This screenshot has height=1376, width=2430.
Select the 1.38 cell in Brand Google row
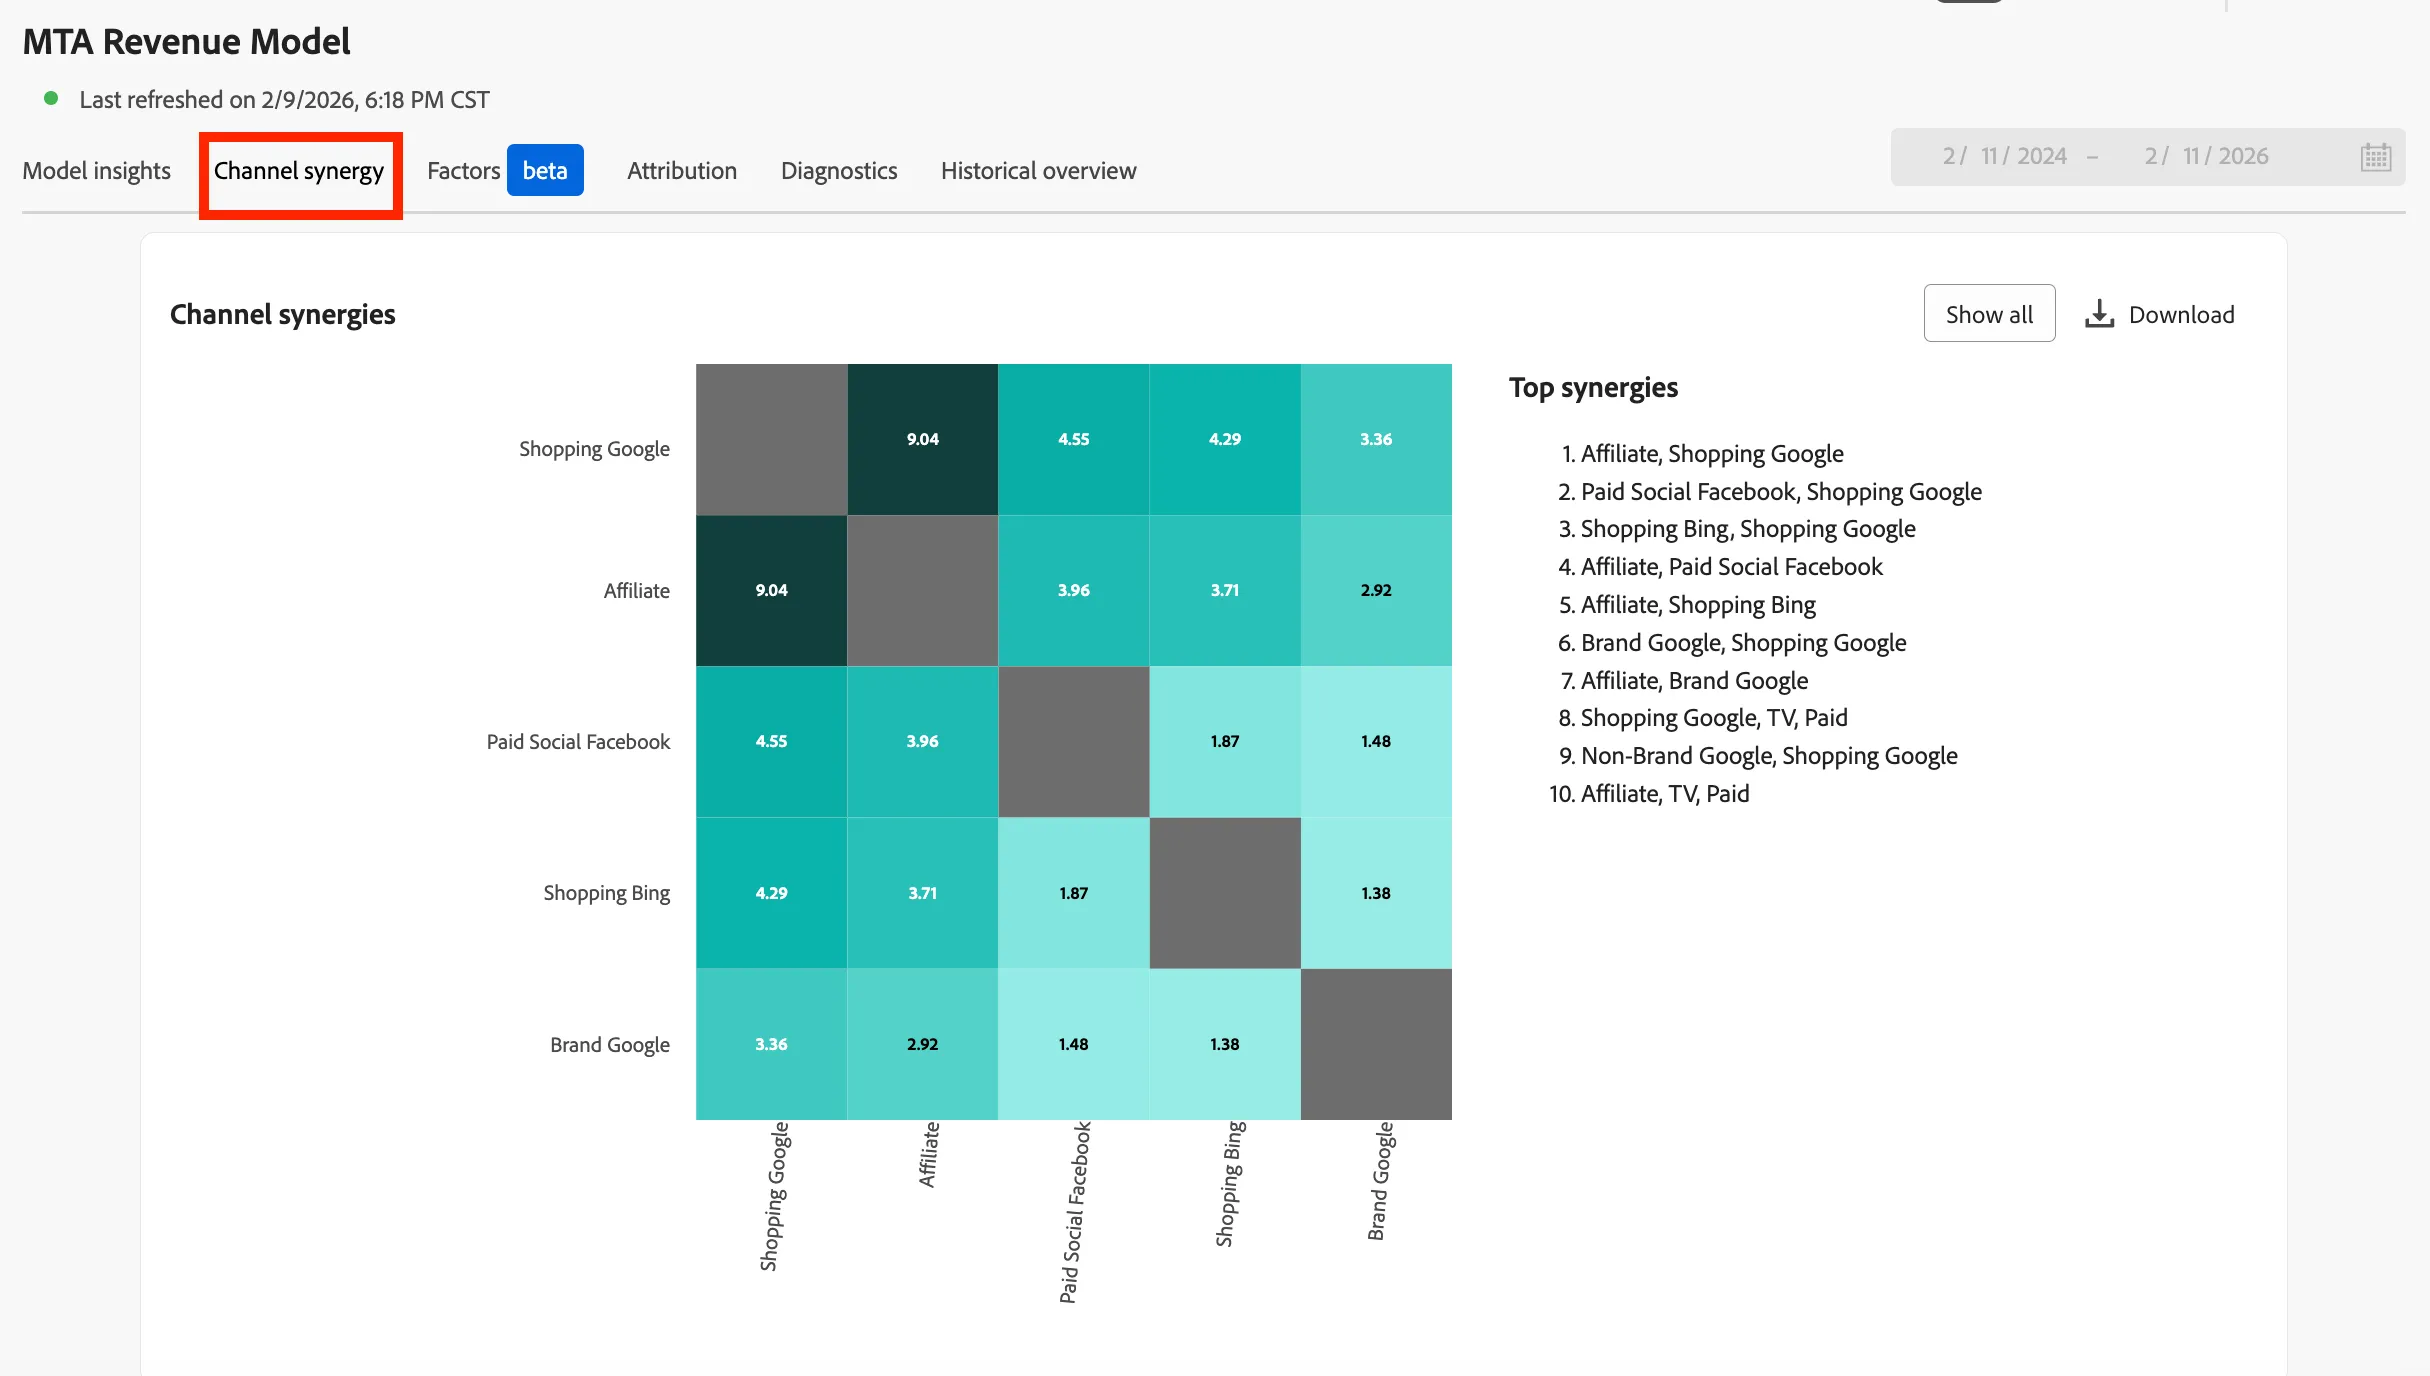tap(1225, 1044)
